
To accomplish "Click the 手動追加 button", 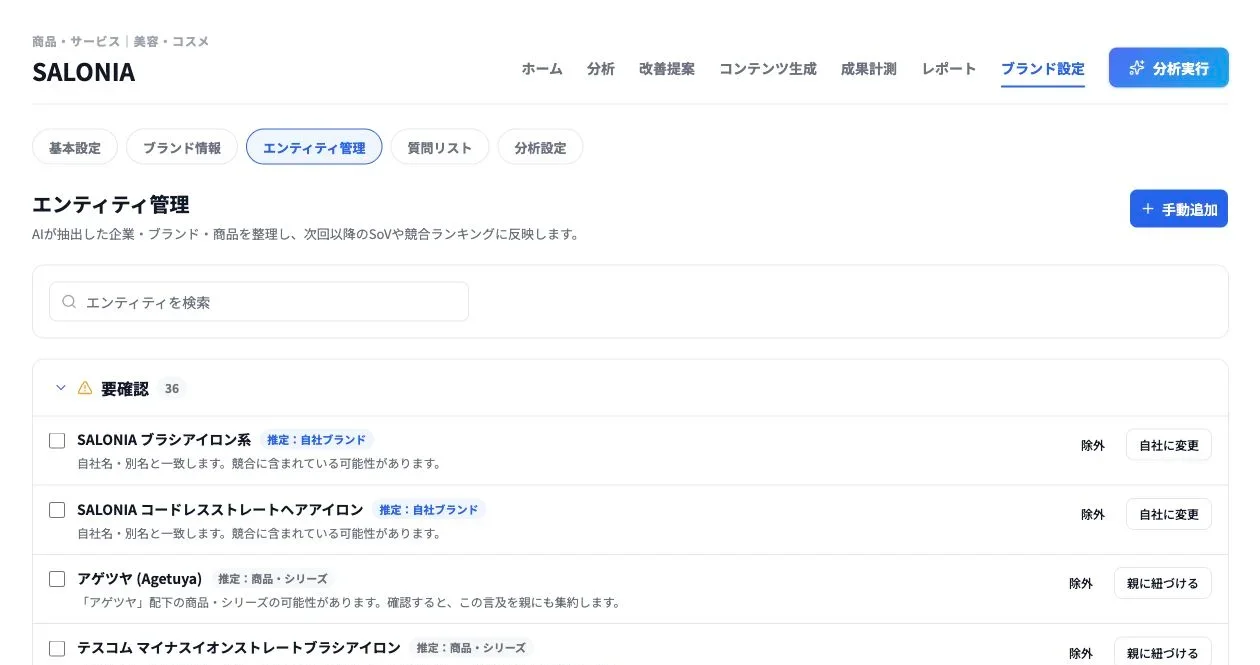I will coord(1179,209).
